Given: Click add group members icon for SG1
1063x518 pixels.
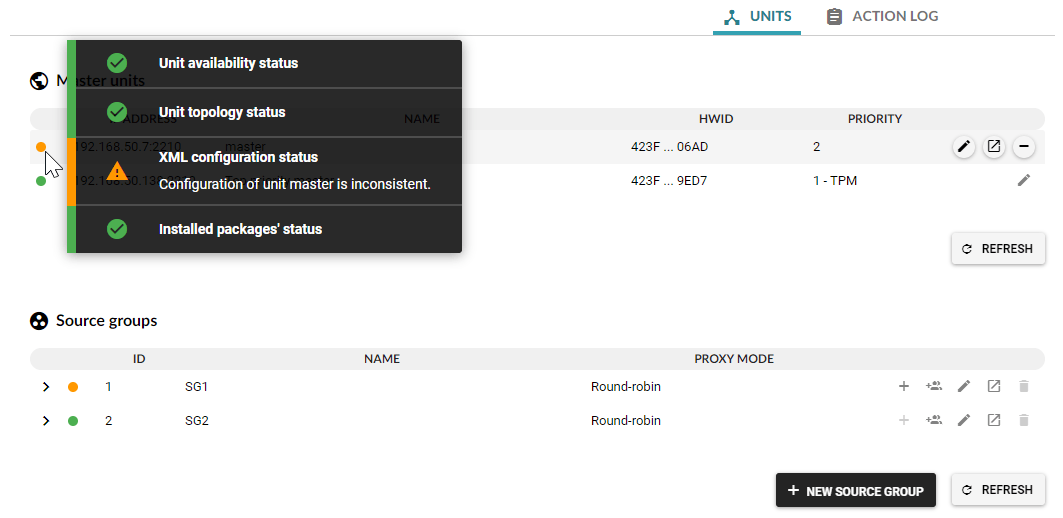Looking at the screenshot, I should pos(934,386).
